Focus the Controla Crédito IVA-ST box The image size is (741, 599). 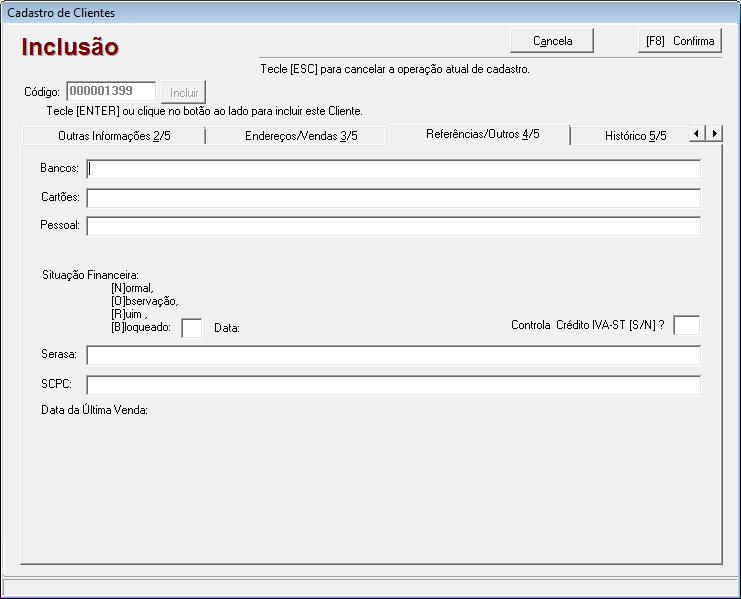686,325
